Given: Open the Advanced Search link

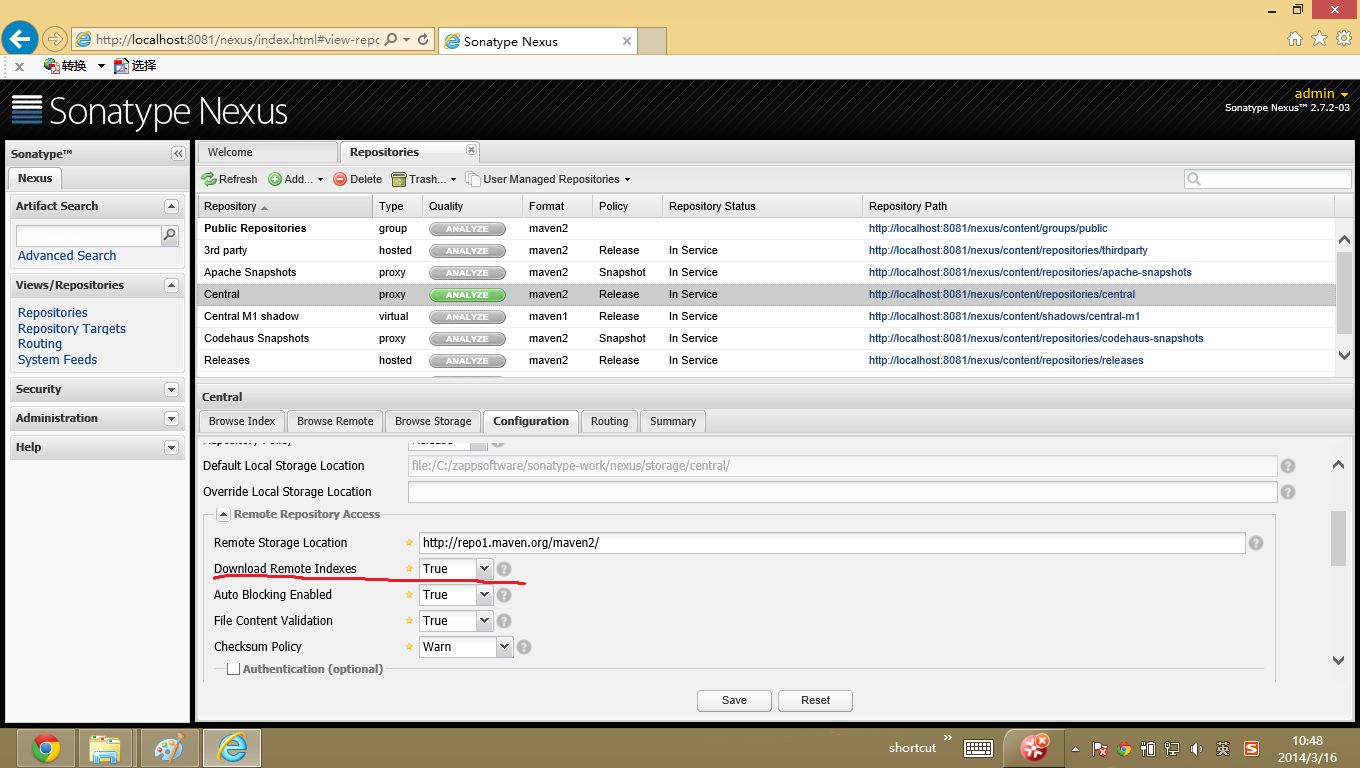Looking at the screenshot, I should pyautogui.click(x=67, y=256).
